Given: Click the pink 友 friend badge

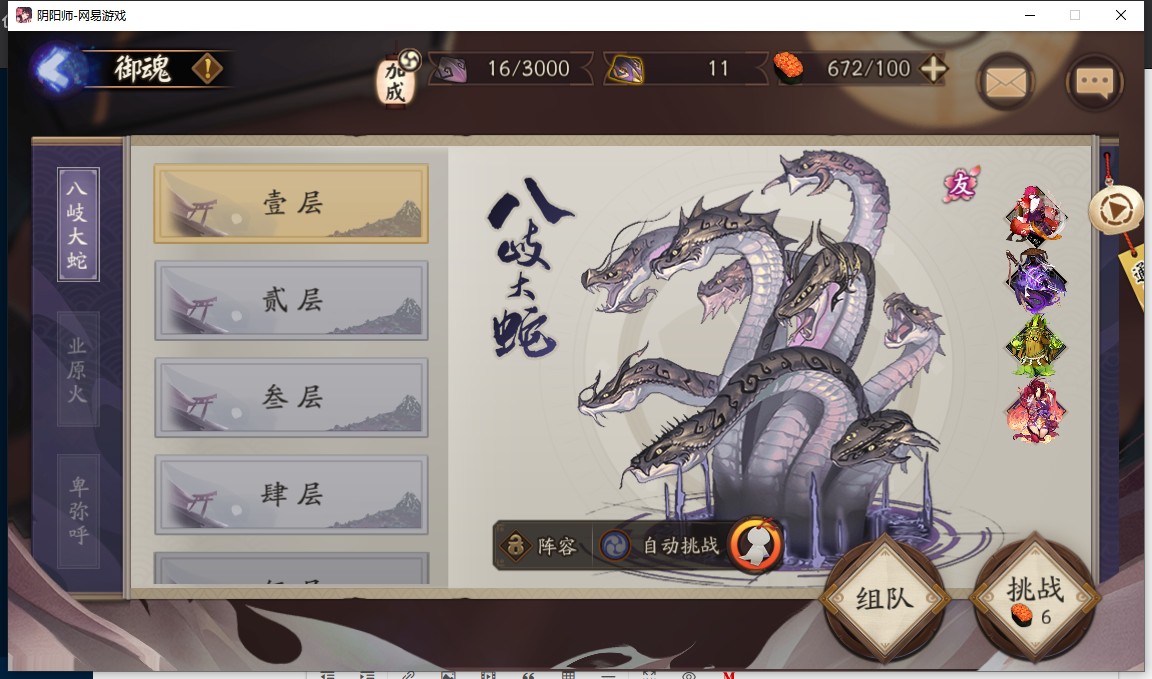Looking at the screenshot, I should point(961,184).
